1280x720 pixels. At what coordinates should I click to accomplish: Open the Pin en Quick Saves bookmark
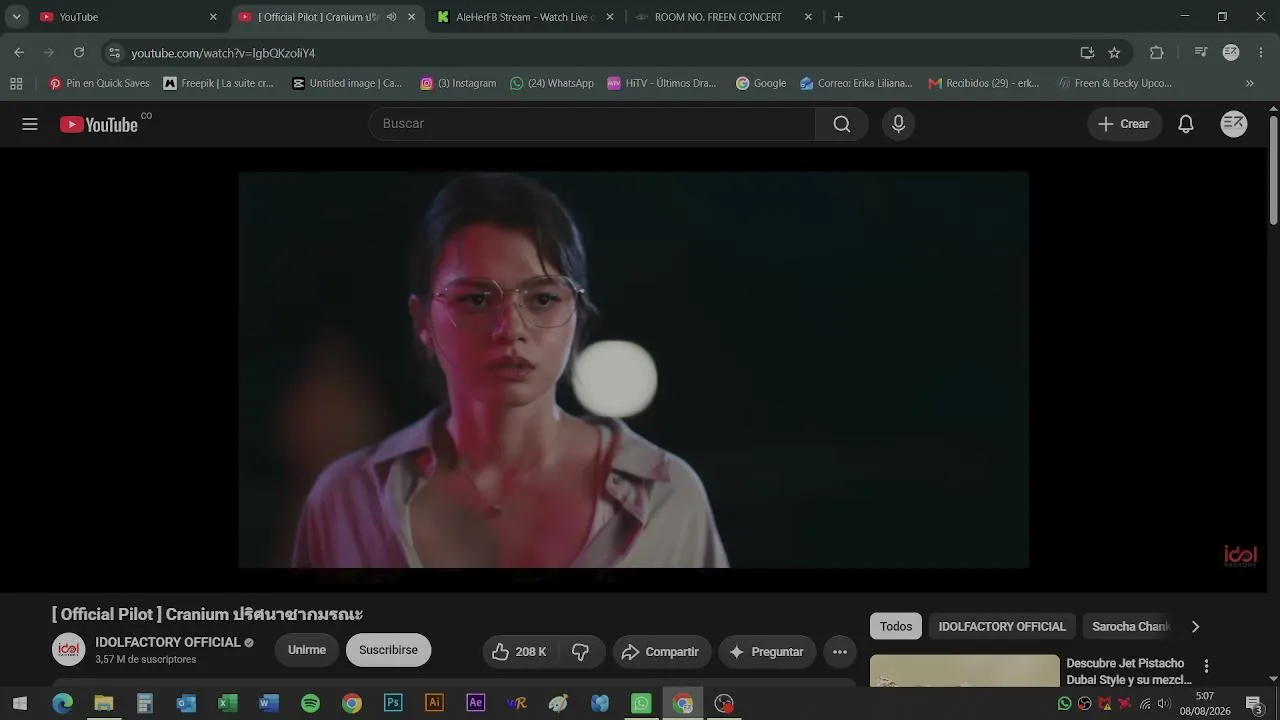point(99,83)
